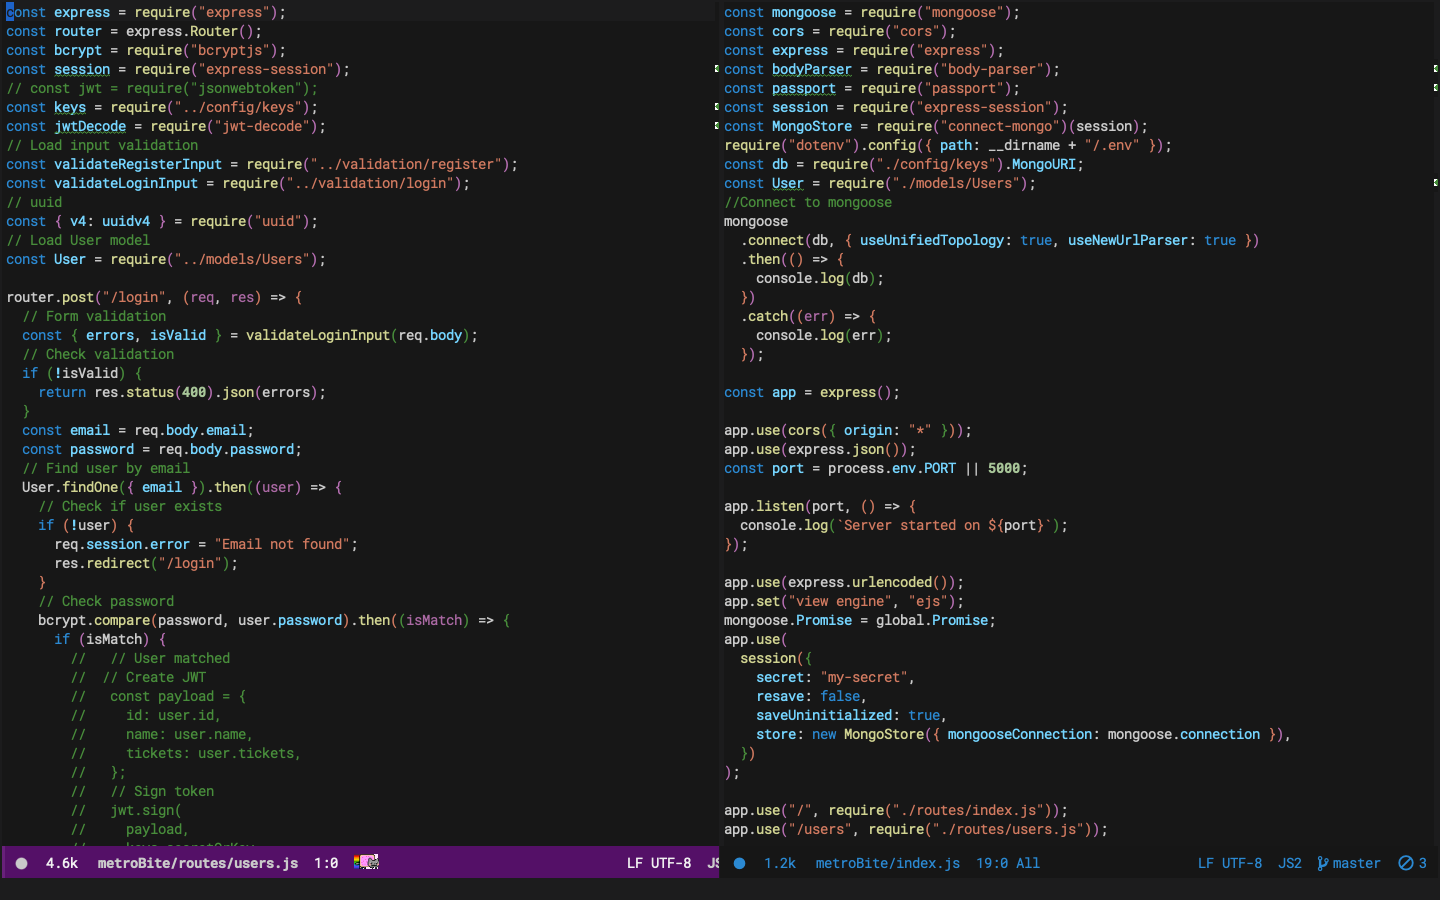Click the right fringe marker on User line
The height and width of the screenshot is (900, 1440).
(1435, 183)
